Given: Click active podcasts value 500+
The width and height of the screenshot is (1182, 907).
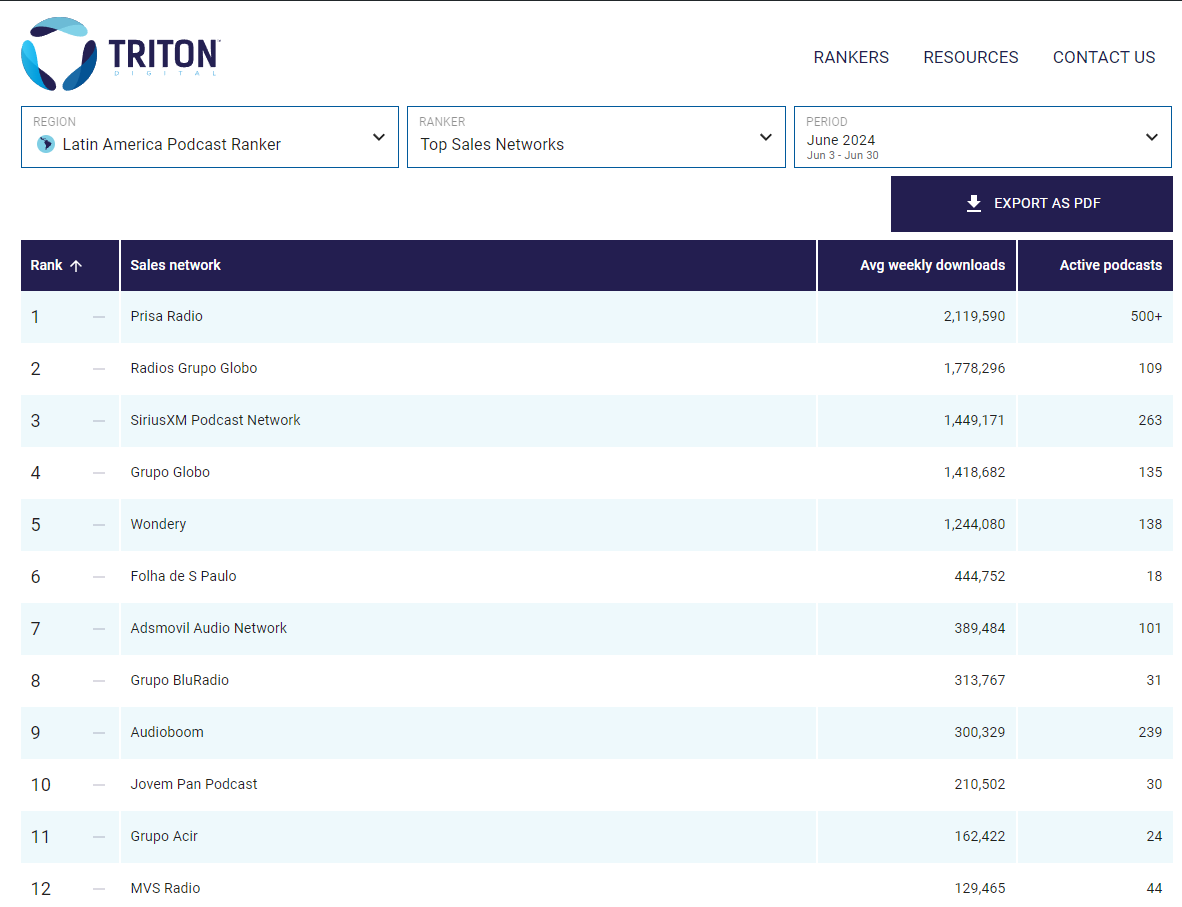Looking at the screenshot, I should (1146, 316).
